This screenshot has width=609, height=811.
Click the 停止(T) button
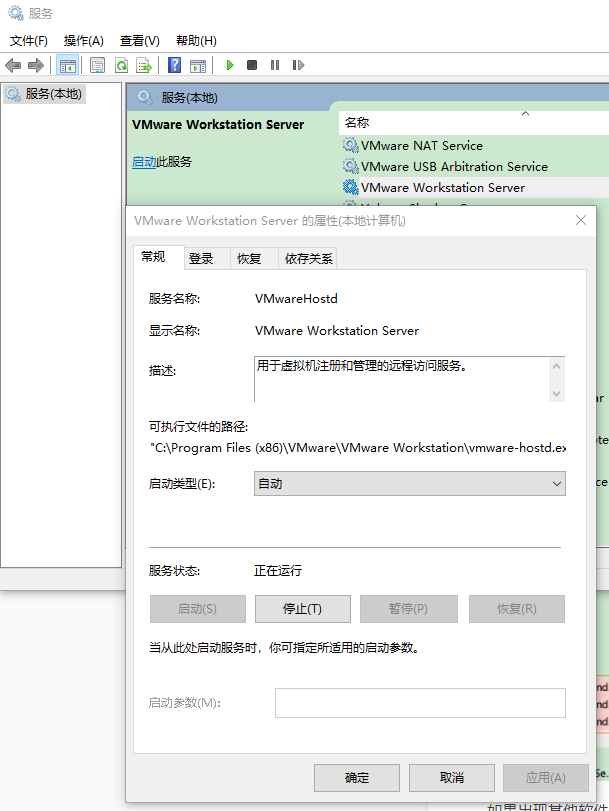coord(303,609)
